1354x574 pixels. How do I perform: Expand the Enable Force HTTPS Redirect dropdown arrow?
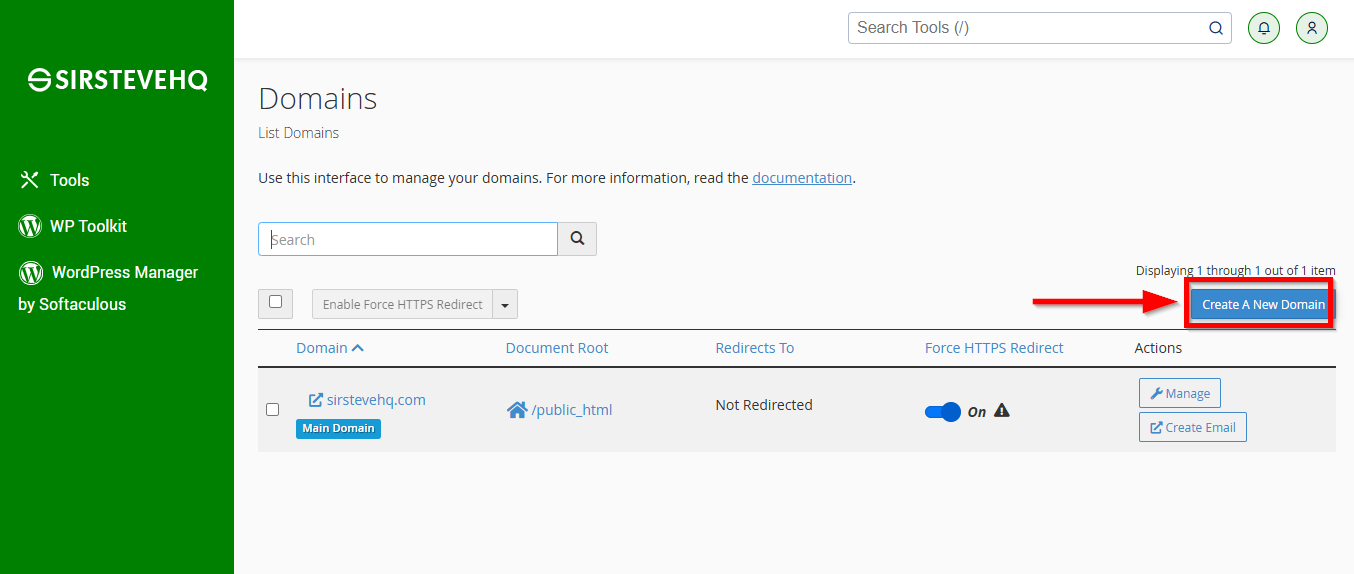[x=505, y=305]
